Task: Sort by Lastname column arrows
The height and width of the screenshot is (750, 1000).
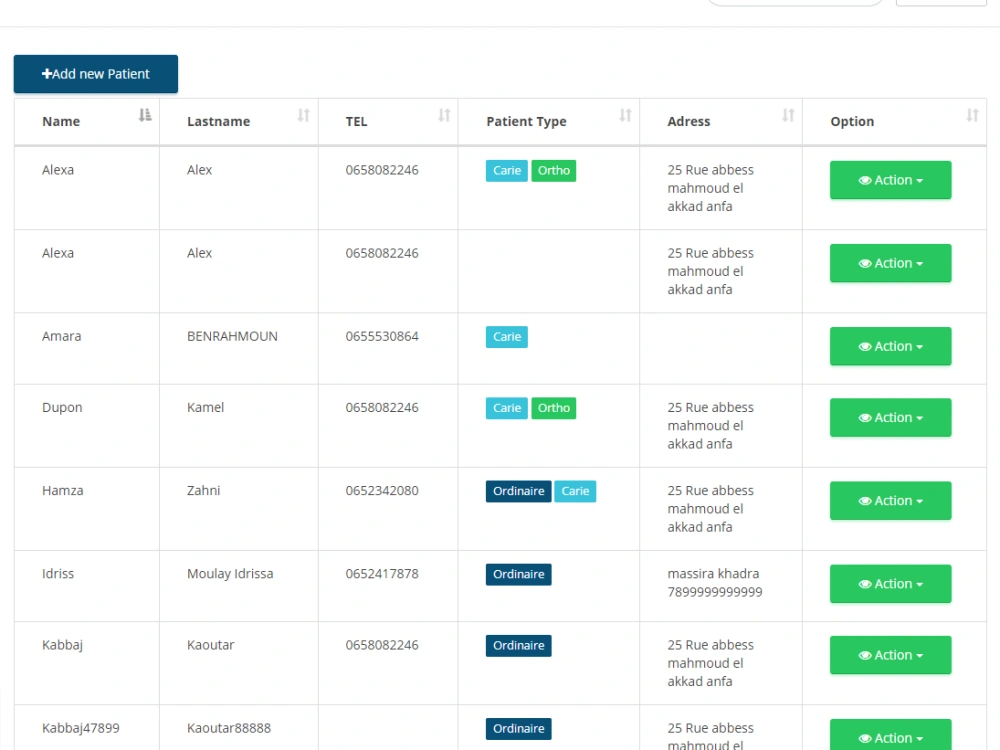Action: coord(304,115)
